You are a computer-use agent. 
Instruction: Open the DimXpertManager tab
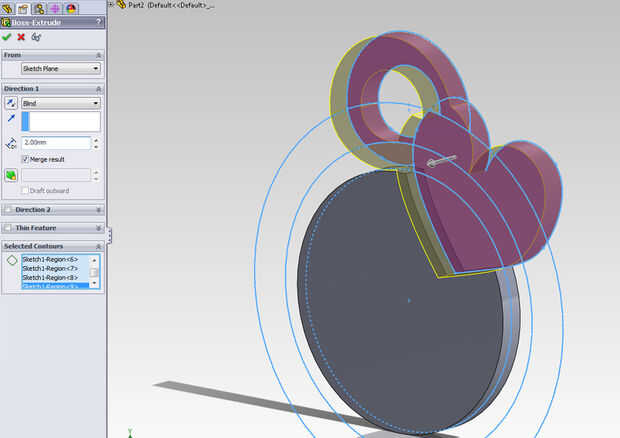(x=55, y=8)
